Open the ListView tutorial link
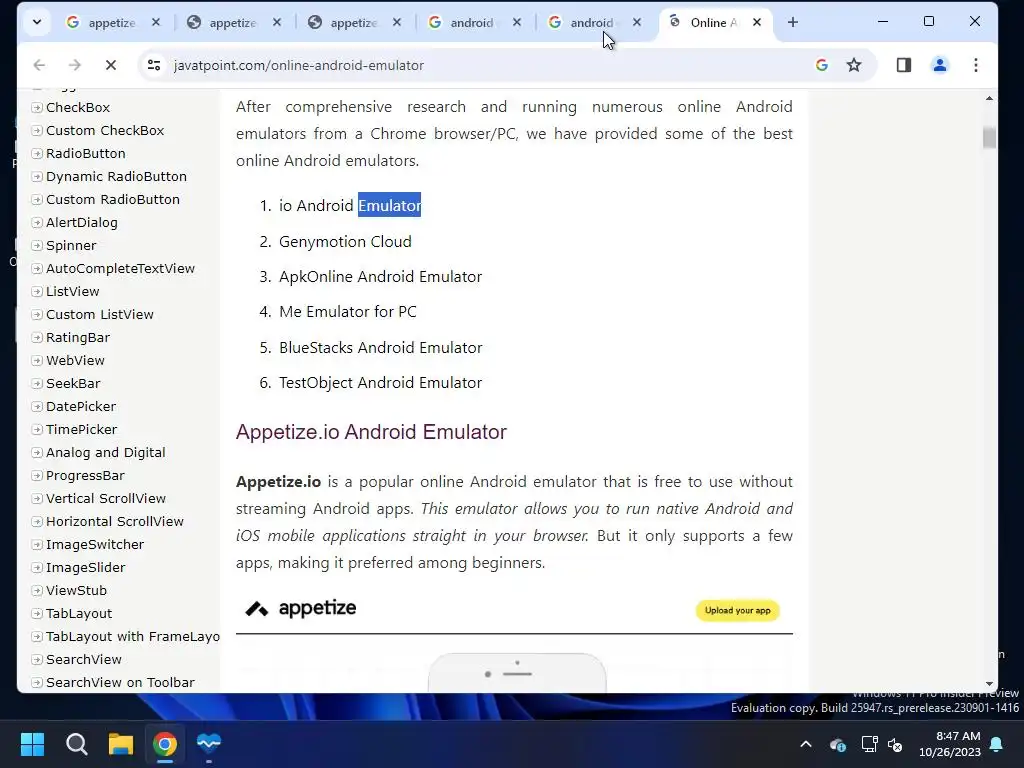This screenshot has width=1024, height=768. (x=72, y=291)
